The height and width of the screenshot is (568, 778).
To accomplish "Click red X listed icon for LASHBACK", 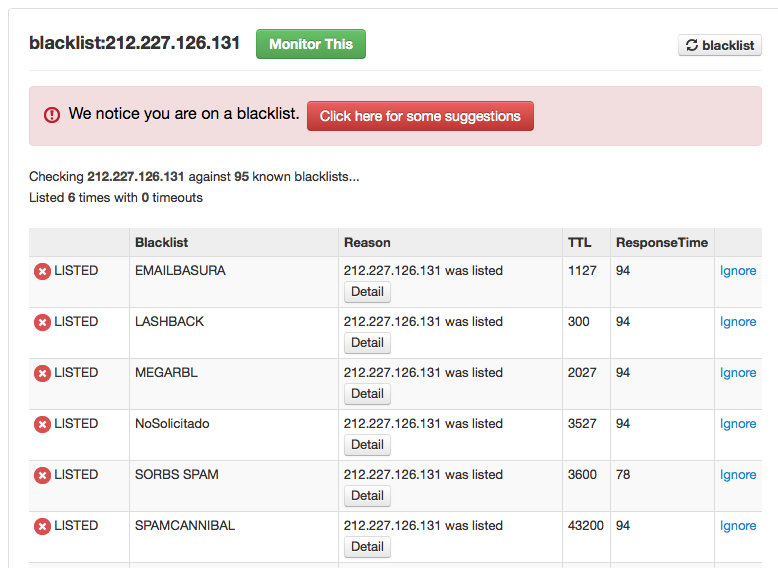I will (42, 322).
